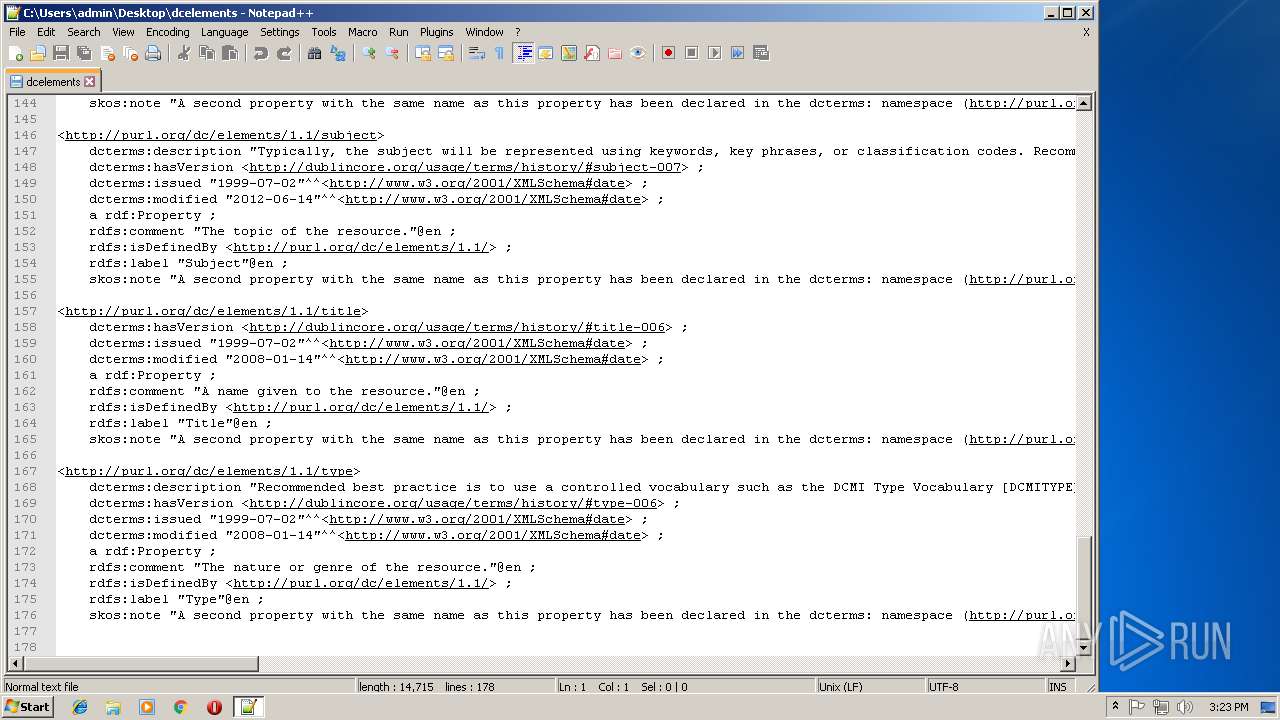
Task: Show hidden system tray icons arrow
Action: click(x=1116, y=706)
